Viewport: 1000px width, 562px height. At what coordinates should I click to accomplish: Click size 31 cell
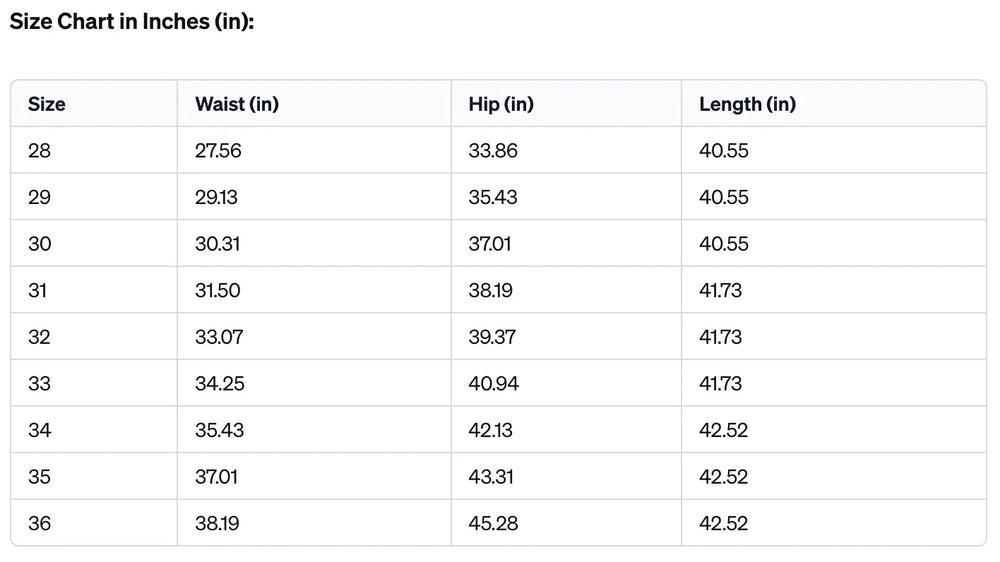pyautogui.click(x=38, y=291)
